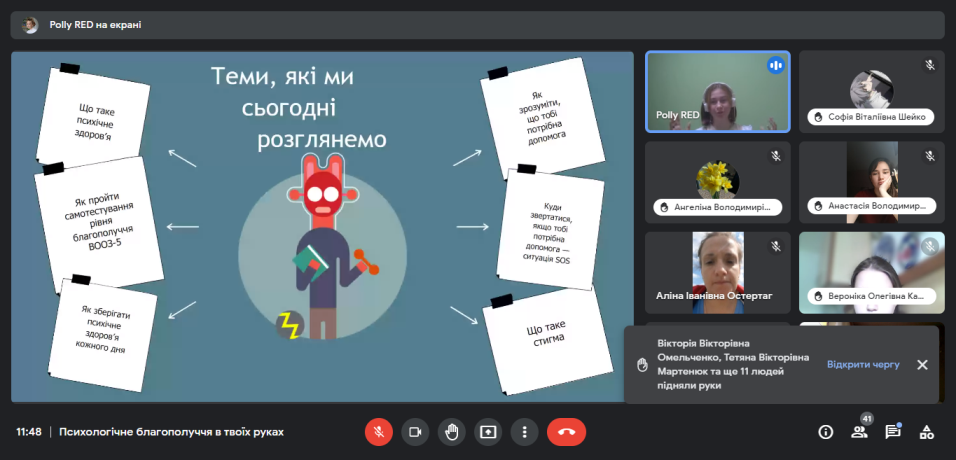Lower or raise hand with hand button
This screenshot has width=956, height=460.
[x=451, y=432]
